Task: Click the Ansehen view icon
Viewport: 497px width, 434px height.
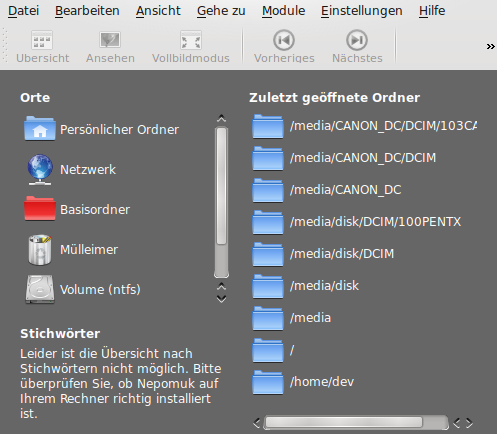Action: click(110, 40)
